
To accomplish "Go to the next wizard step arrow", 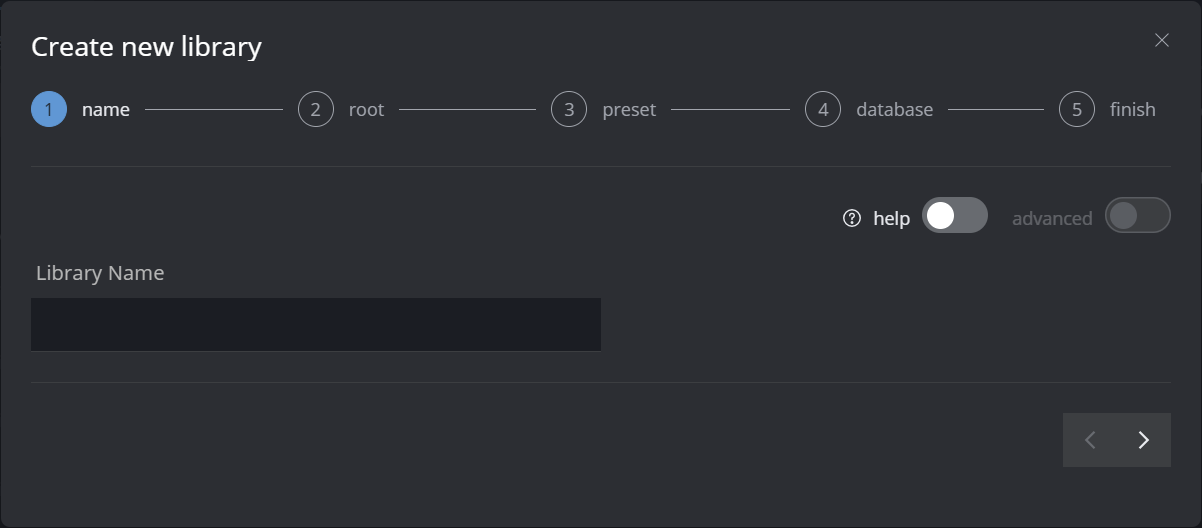I will [x=1144, y=440].
